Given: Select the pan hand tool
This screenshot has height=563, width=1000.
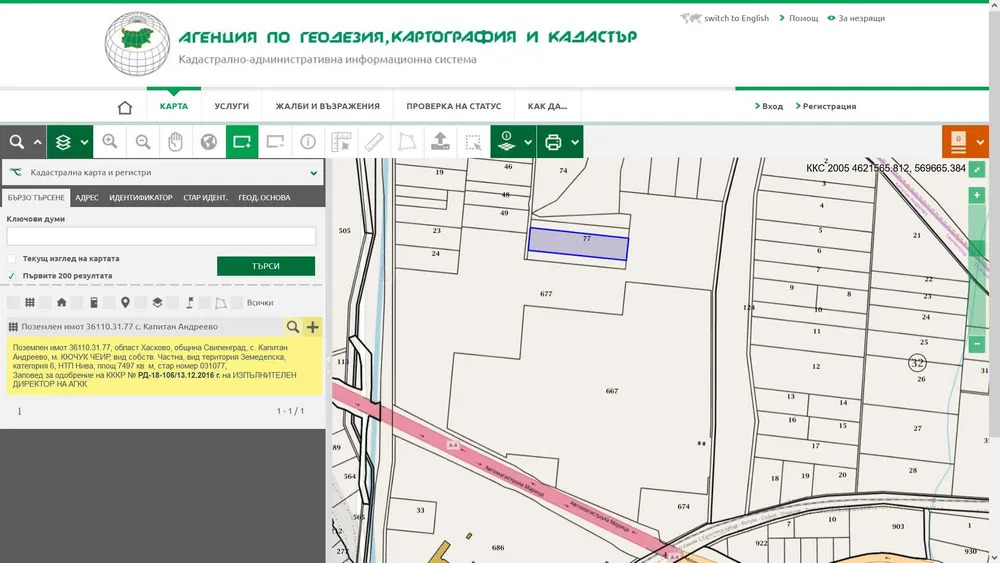Looking at the screenshot, I should click(x=176, y=142).
